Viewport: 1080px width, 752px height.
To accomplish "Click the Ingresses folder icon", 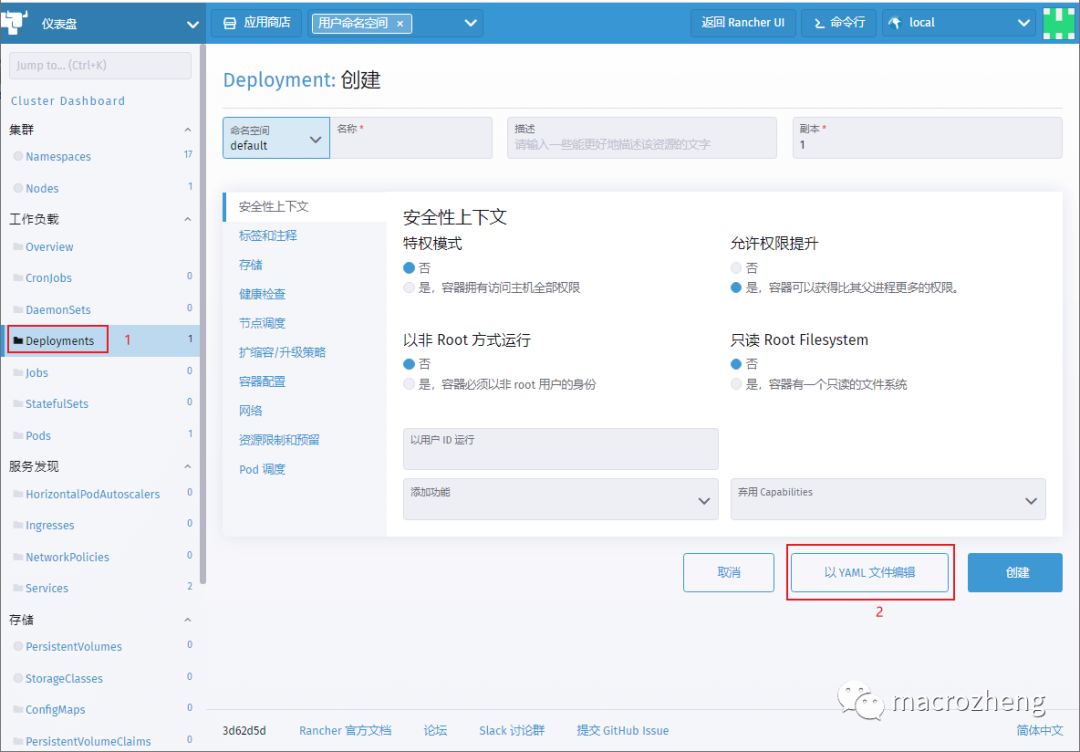I will [19, 525].
